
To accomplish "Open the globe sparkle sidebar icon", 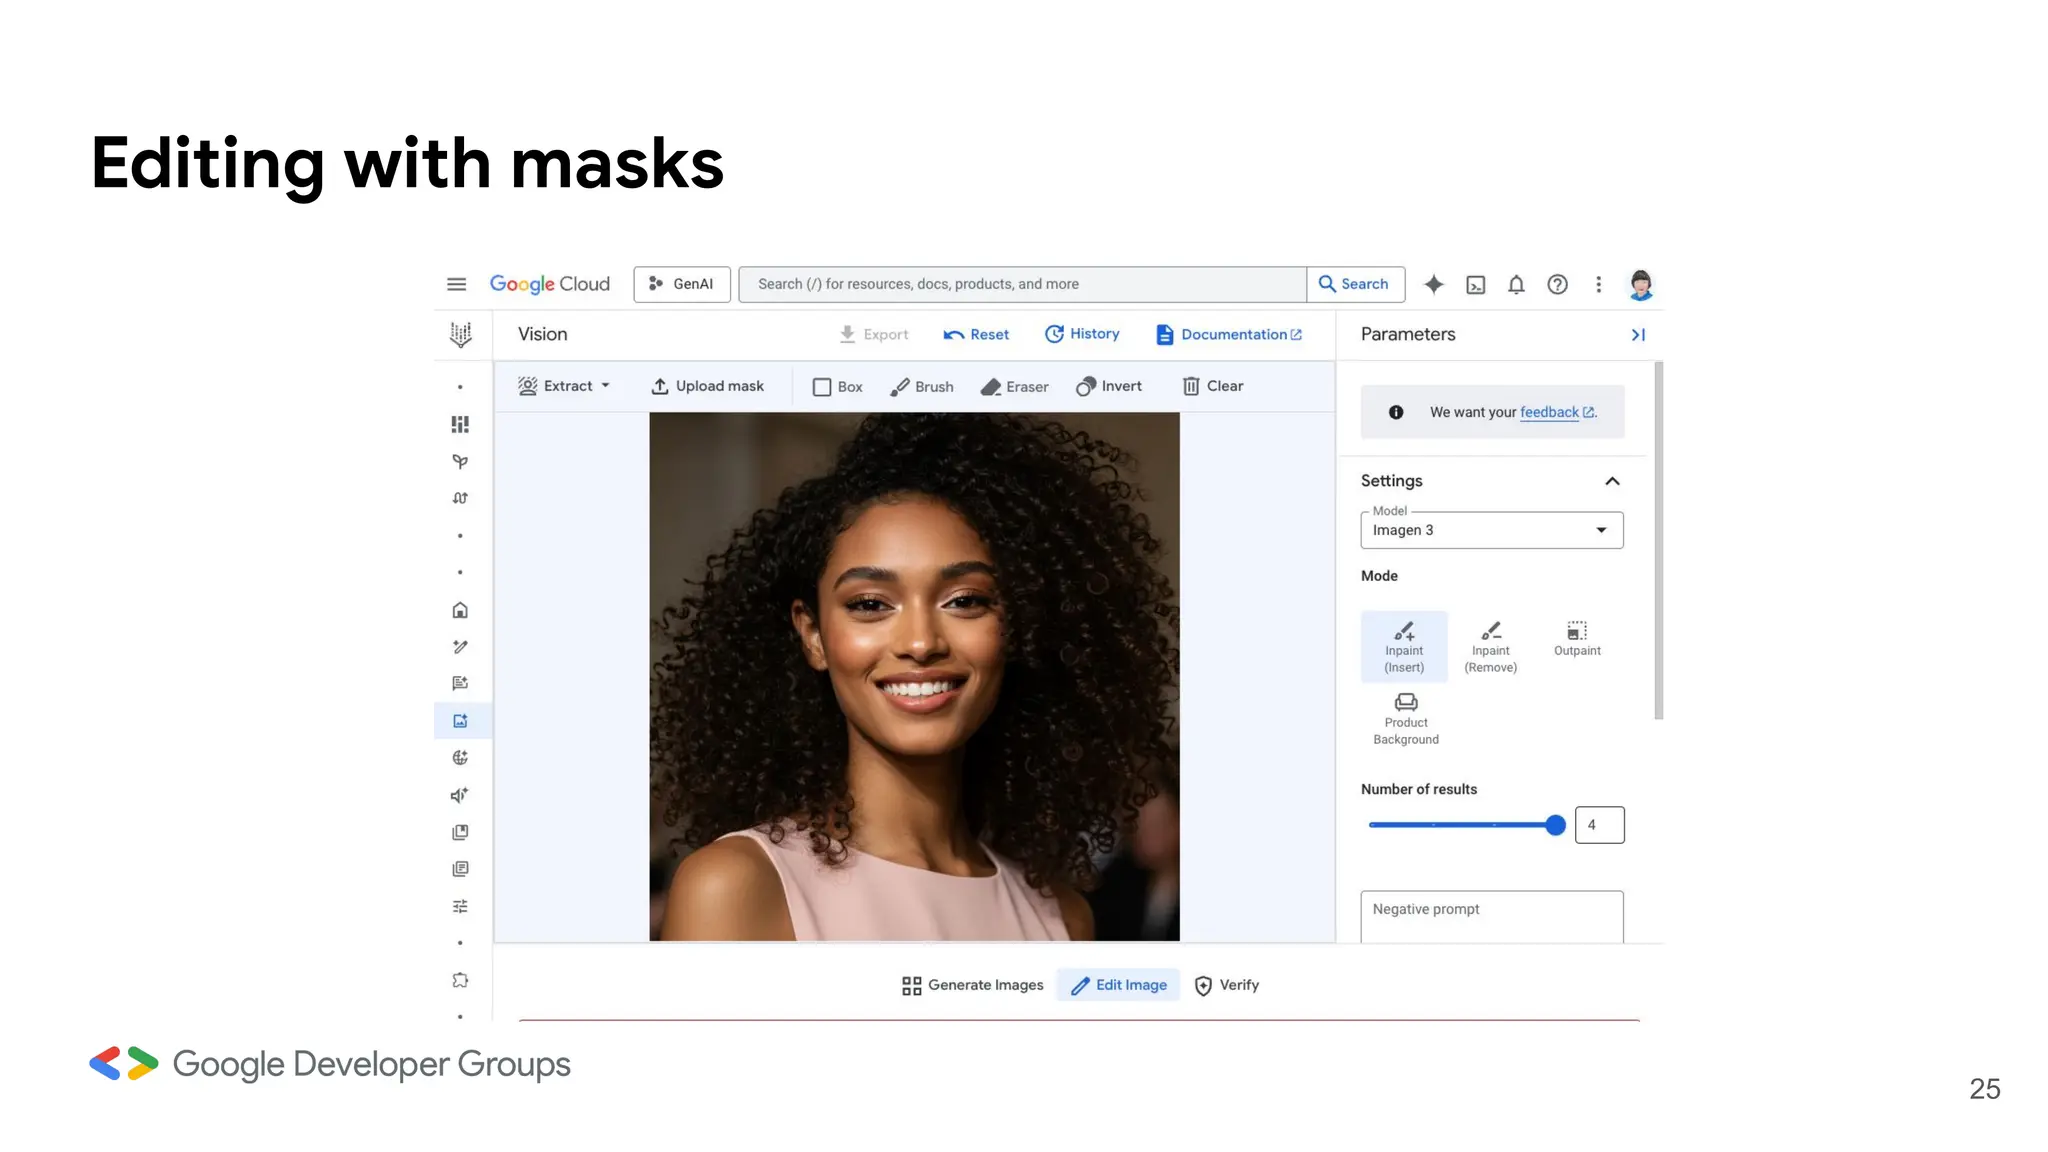I will point(460,758).
